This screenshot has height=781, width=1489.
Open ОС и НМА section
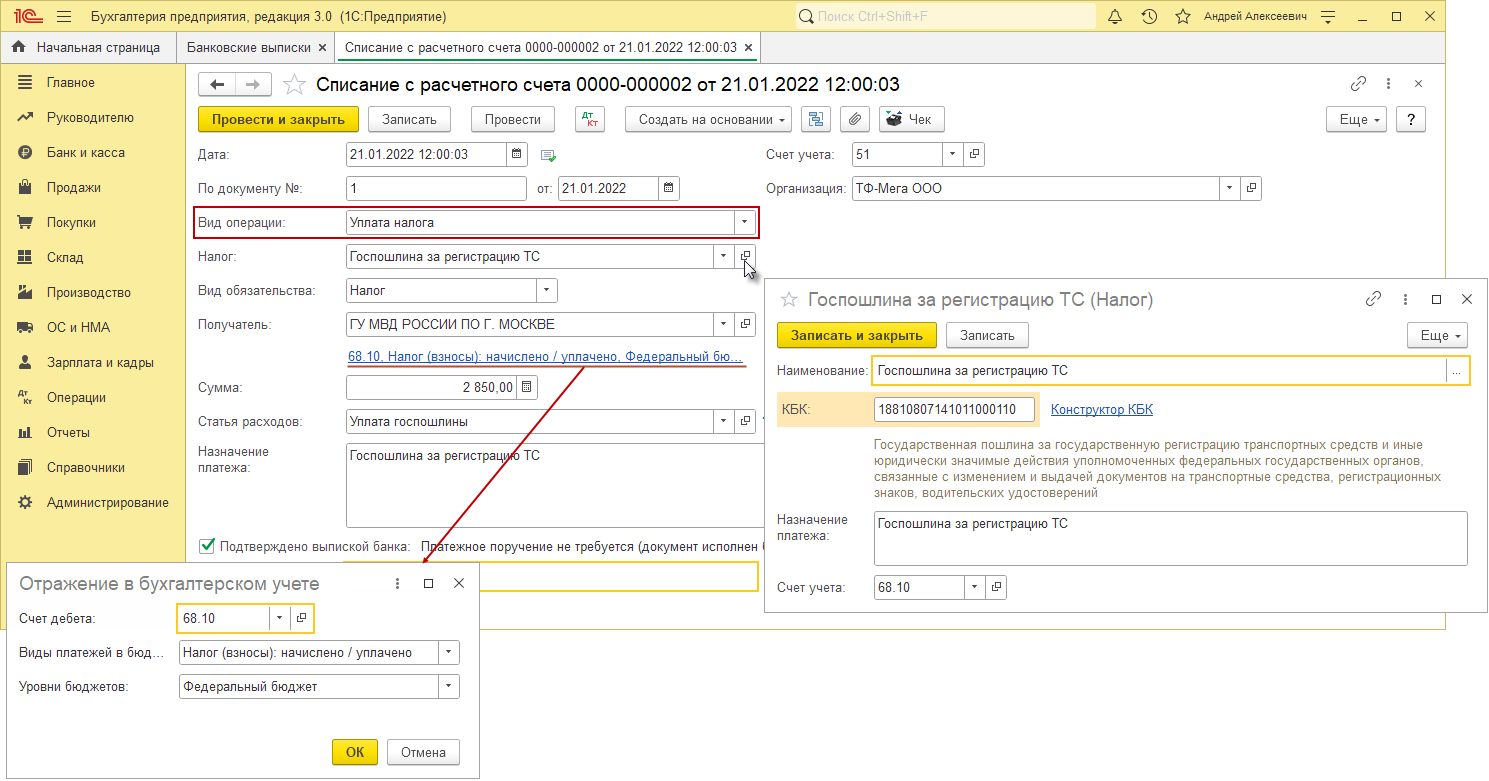pos(78,327)
